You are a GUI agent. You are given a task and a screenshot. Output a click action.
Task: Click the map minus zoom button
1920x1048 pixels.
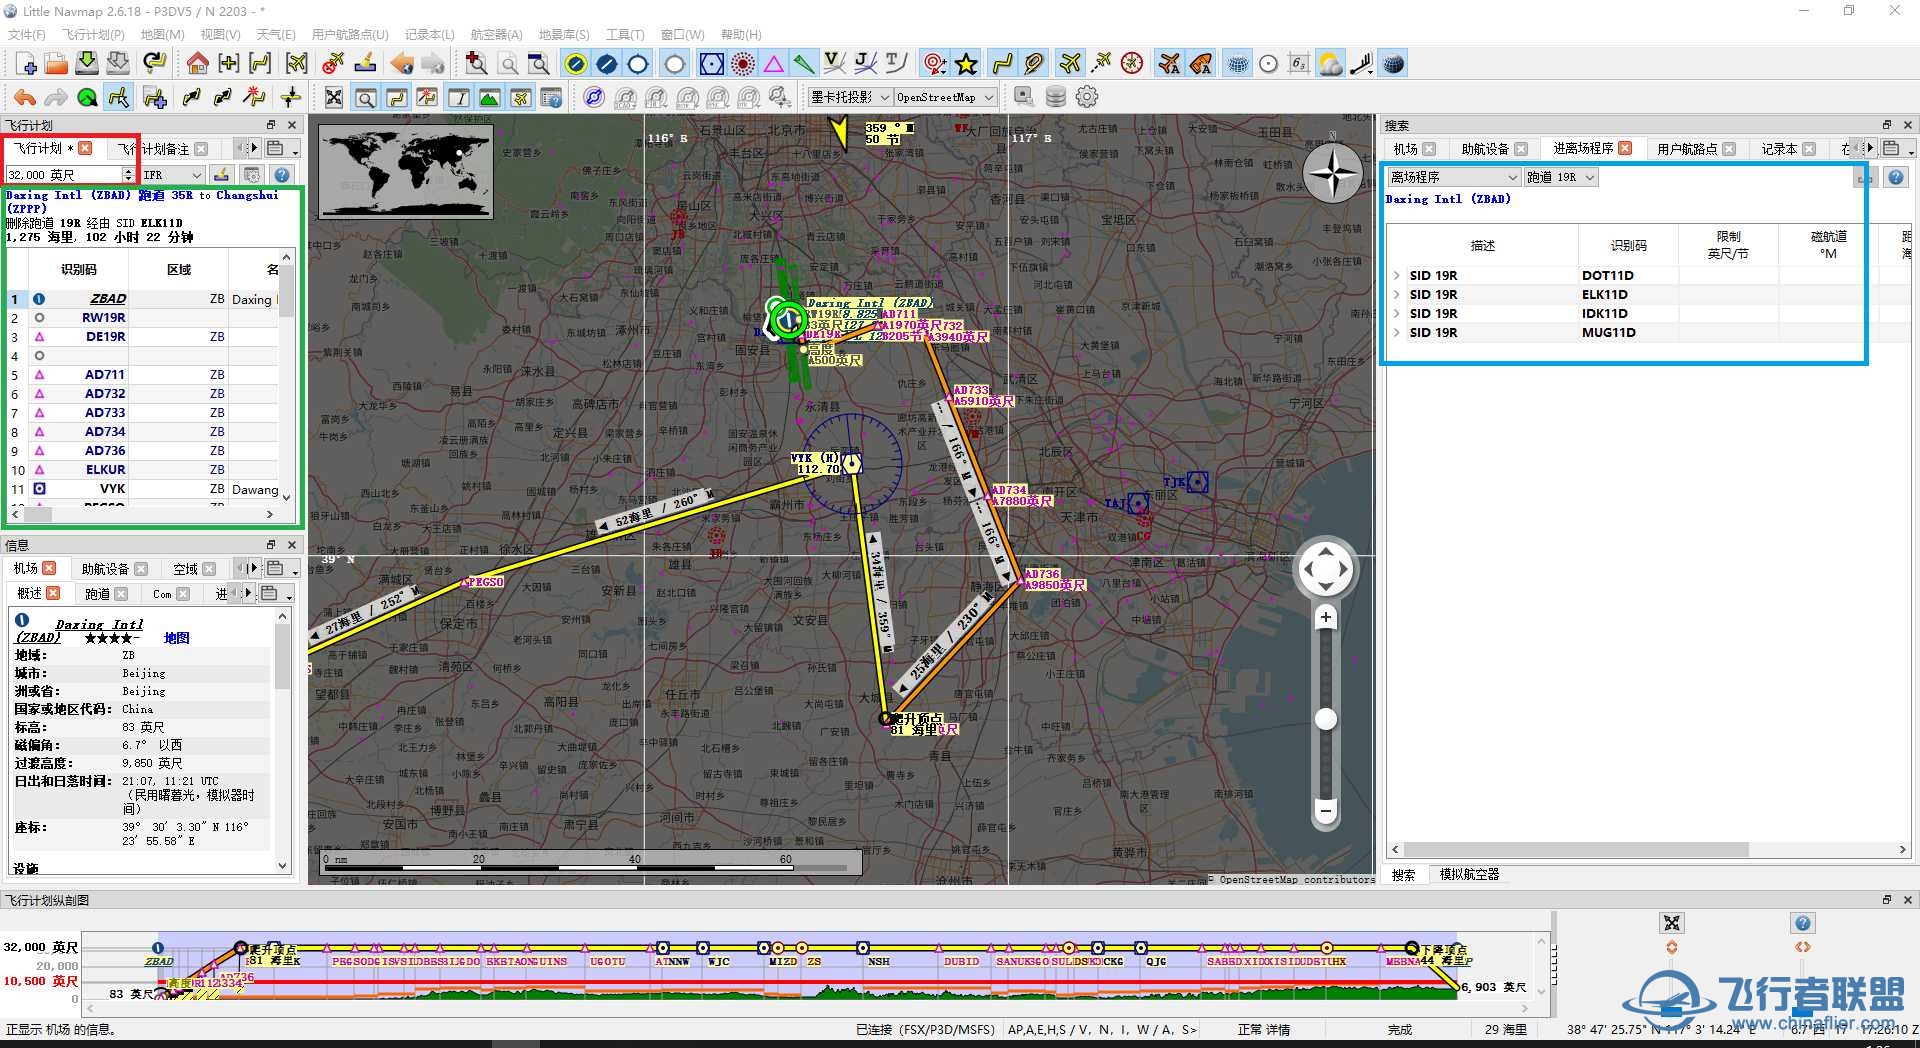1326,811
